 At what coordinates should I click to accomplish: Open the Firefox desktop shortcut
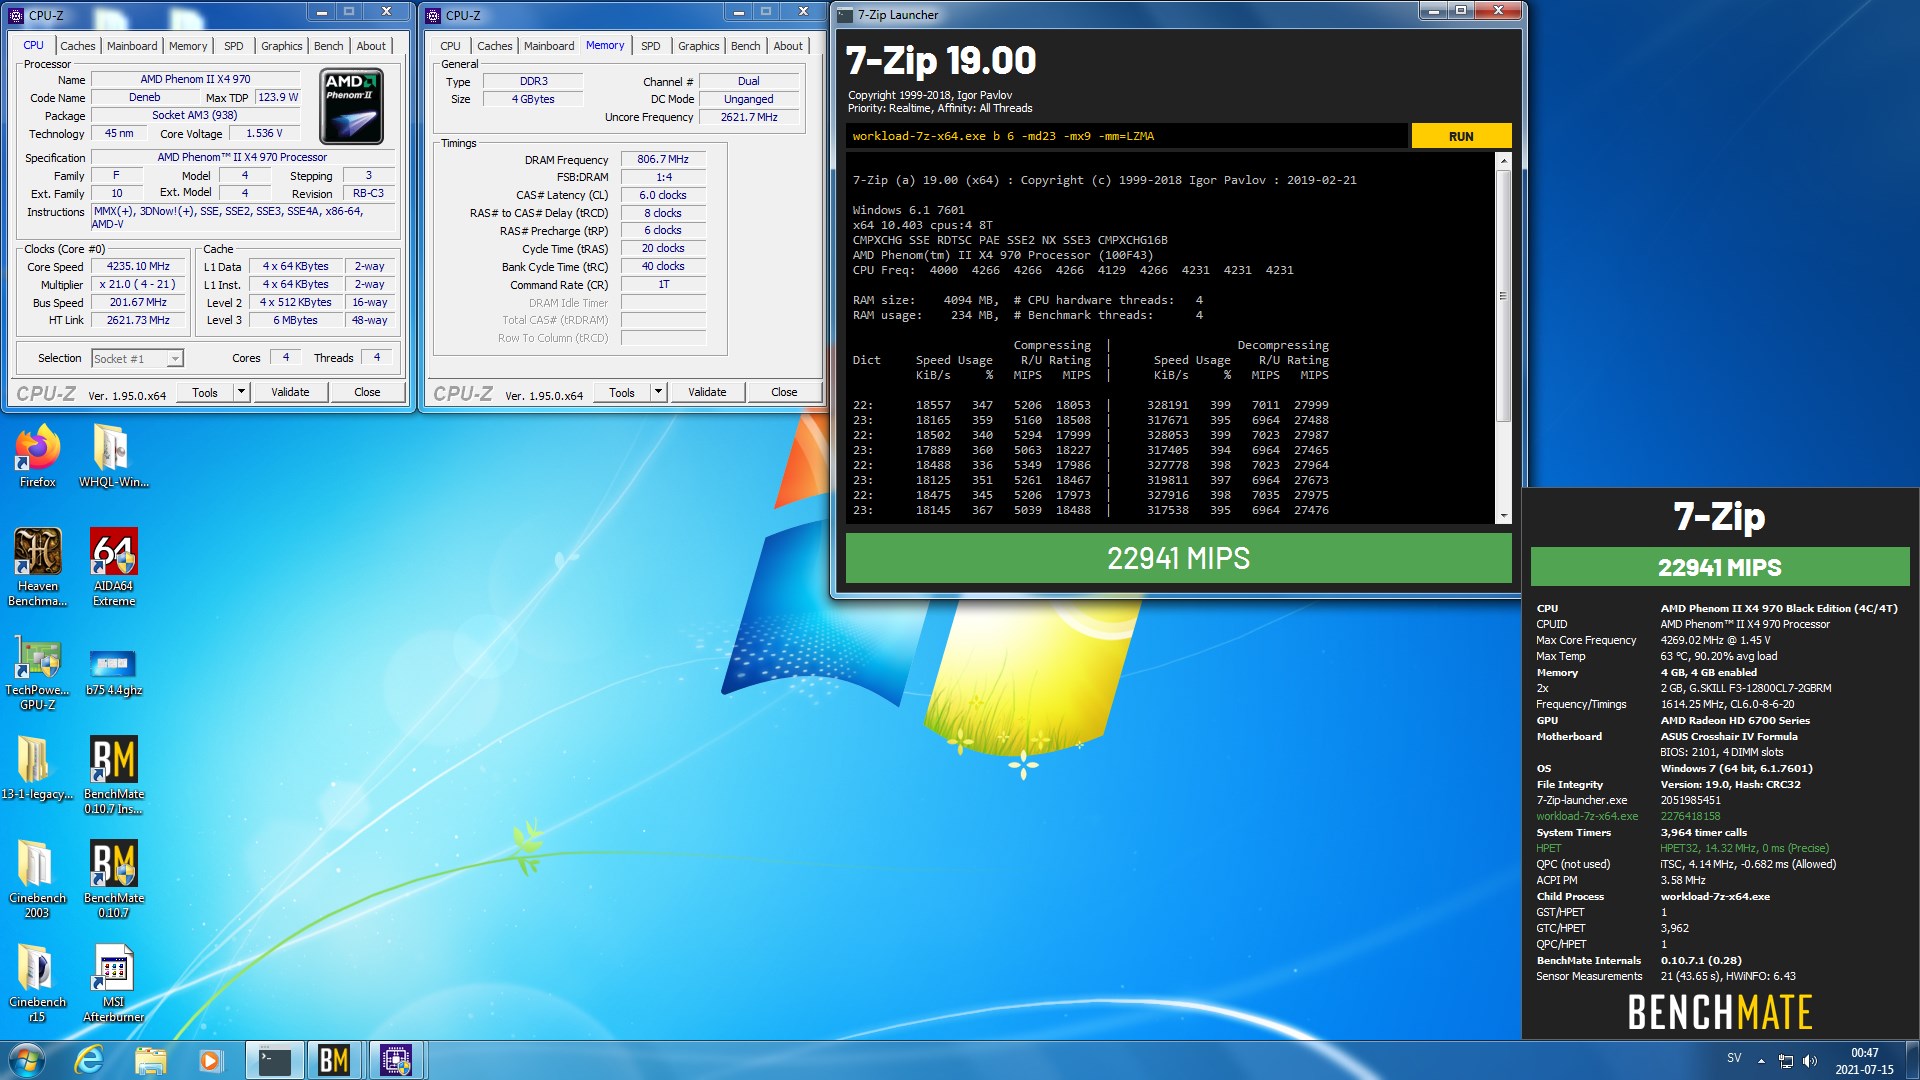37,456
